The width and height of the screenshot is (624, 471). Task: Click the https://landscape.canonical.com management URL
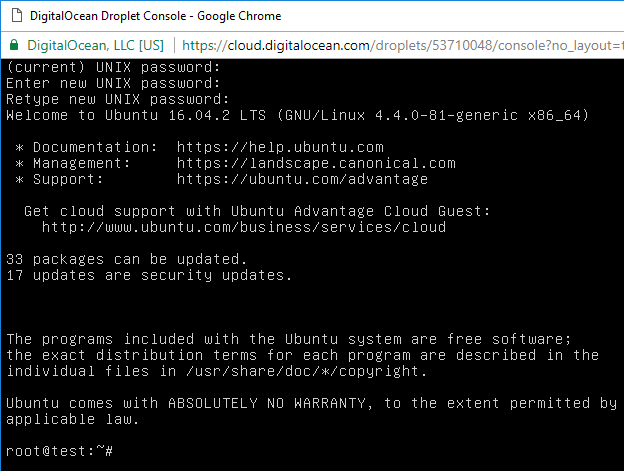click(x=316, y=163)
